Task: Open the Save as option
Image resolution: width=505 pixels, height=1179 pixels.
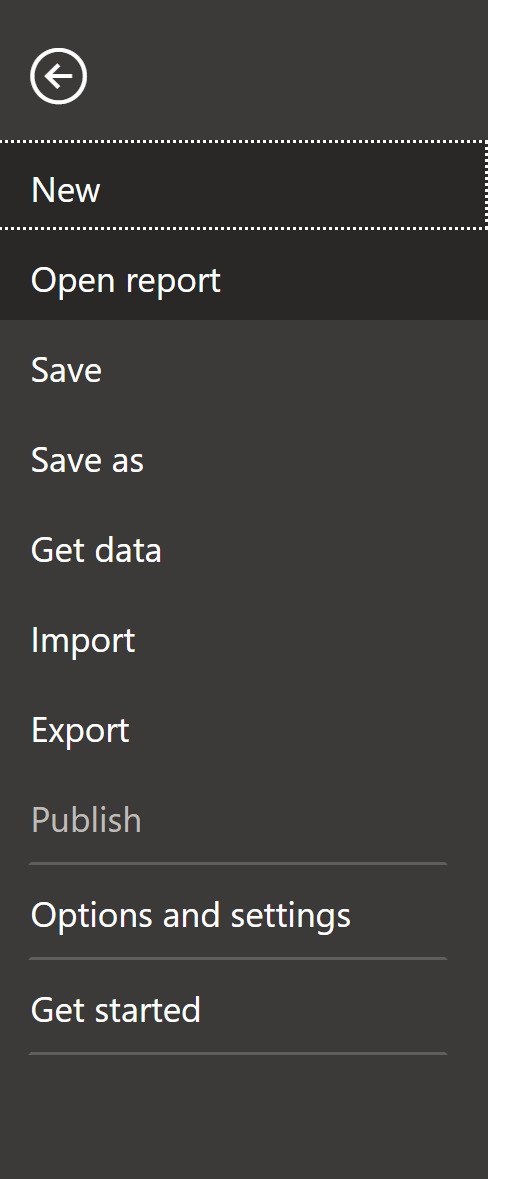Action: click(243, 460)
